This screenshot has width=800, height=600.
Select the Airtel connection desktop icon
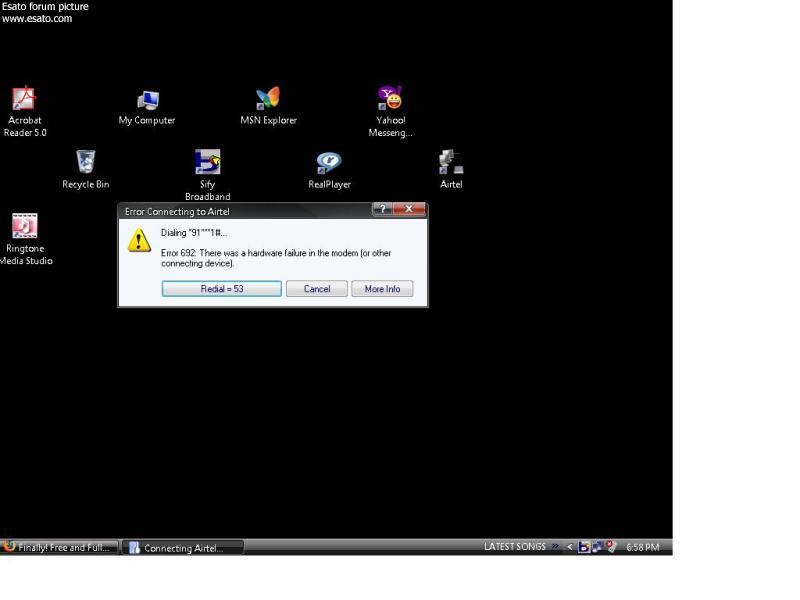click(x=451, y=169)
